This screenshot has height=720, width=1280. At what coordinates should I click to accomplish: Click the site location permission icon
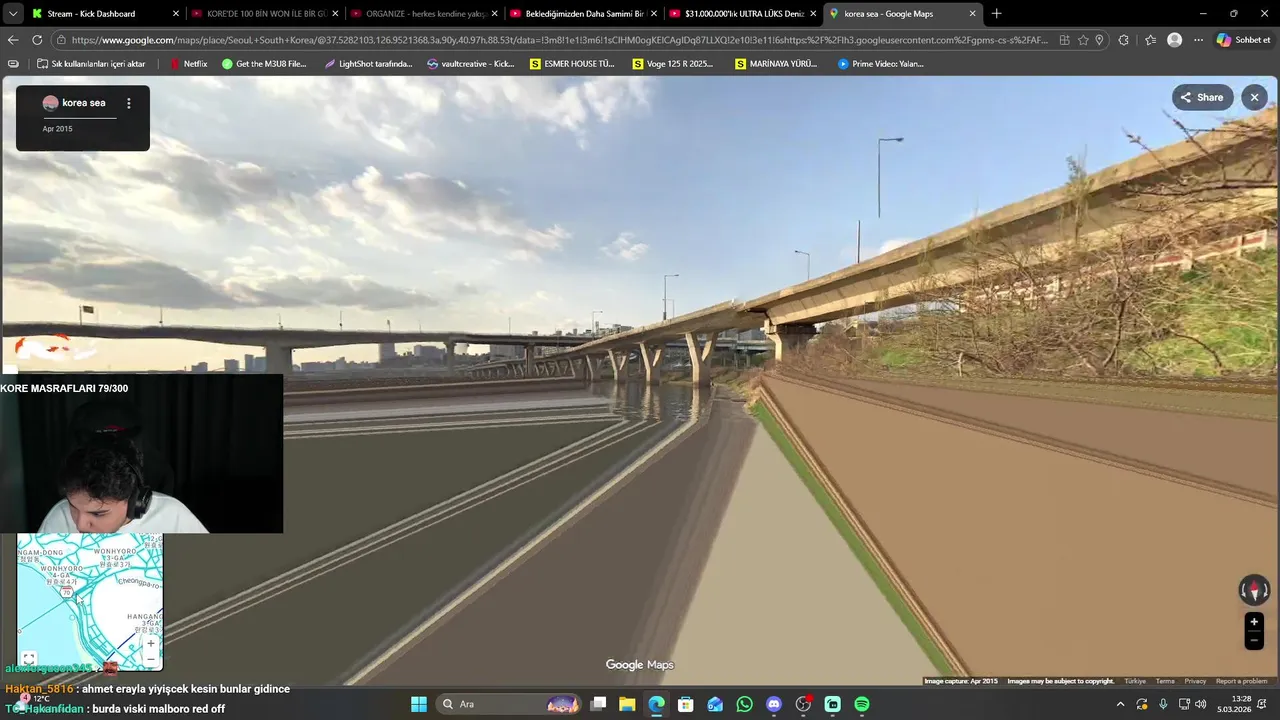tap(1100, 40)
